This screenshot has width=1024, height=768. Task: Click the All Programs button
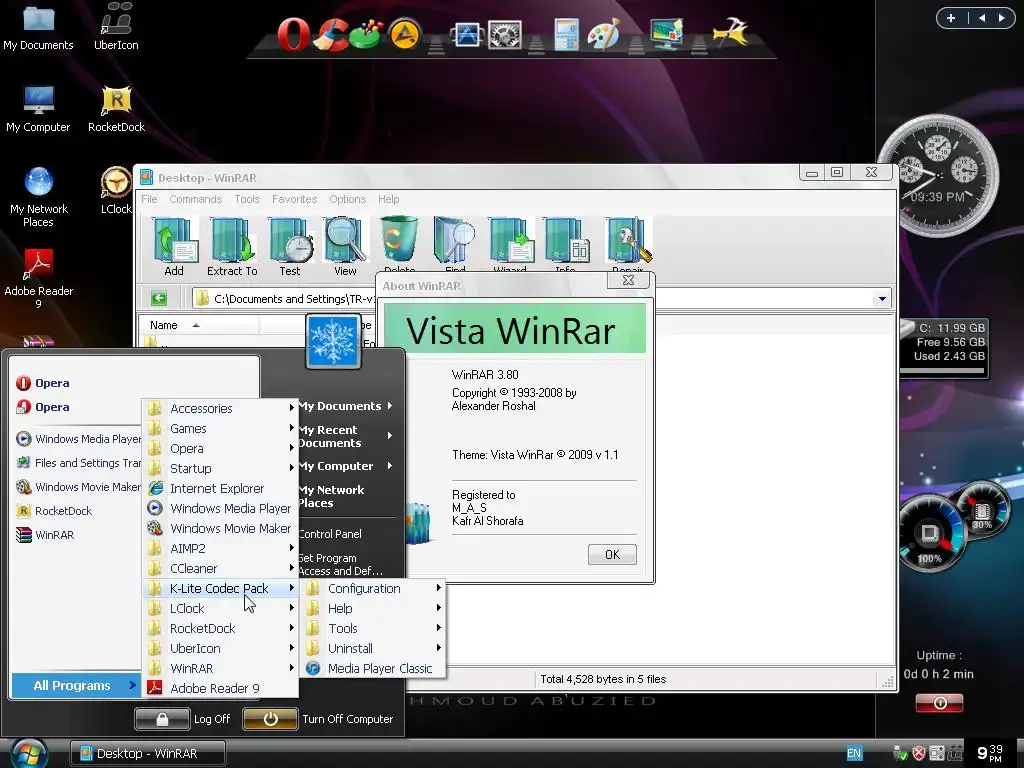point(76,685)
